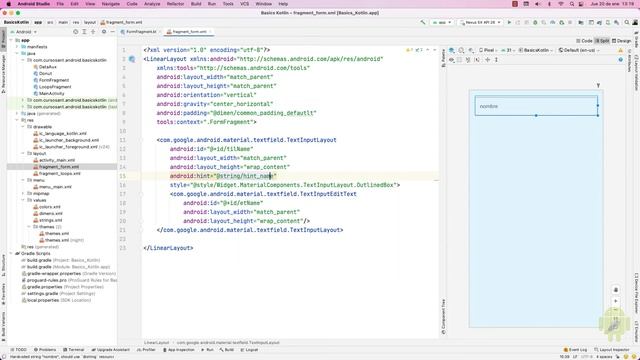
Task: Open Search Everywhere magnifier in the toolbar
Action: pyautogui.click(x=627, y=22)
